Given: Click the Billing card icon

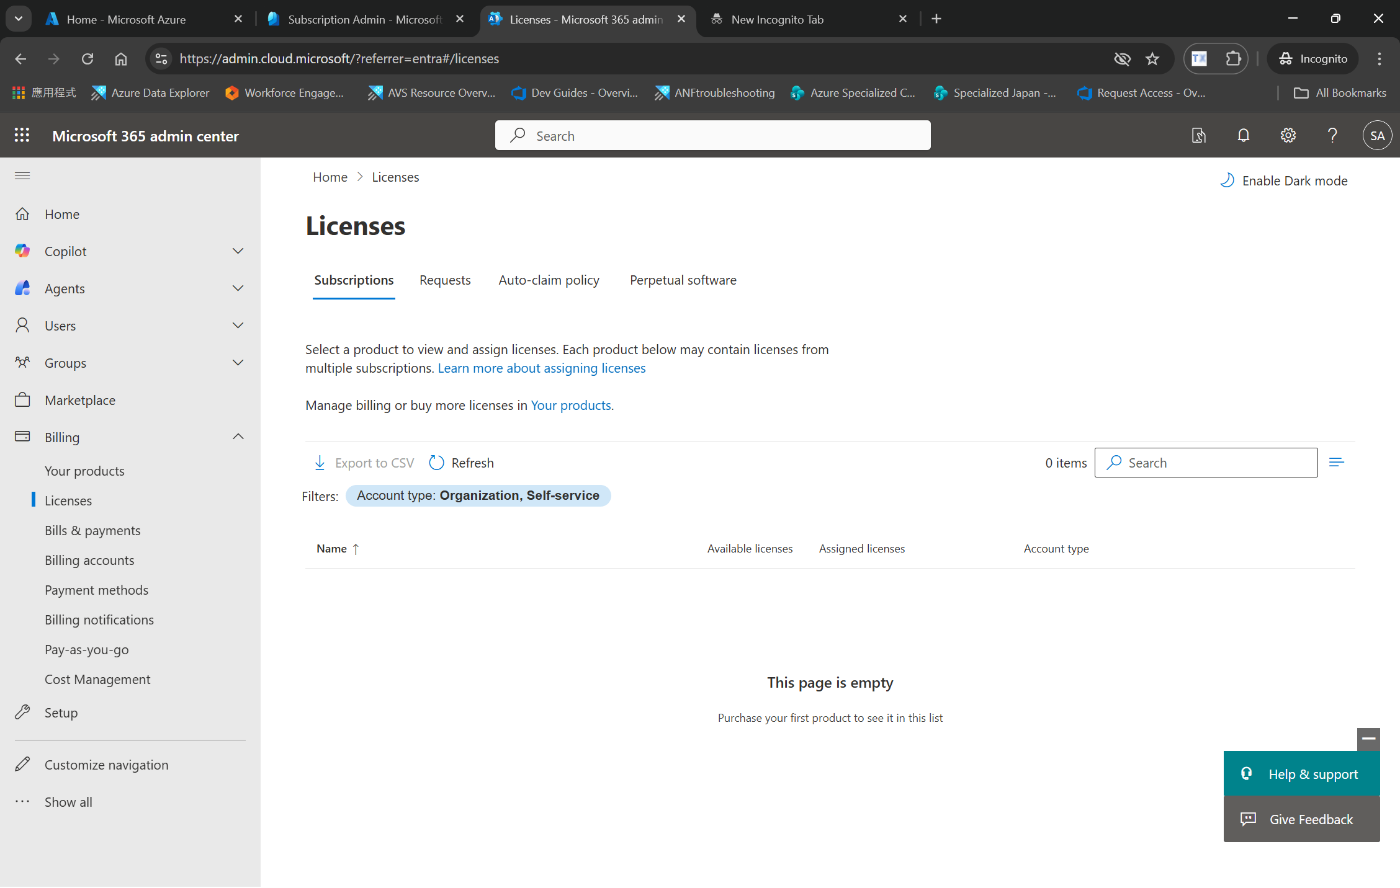Looking at the screenshot, I should pyautogui.click(x=22, y=437).
